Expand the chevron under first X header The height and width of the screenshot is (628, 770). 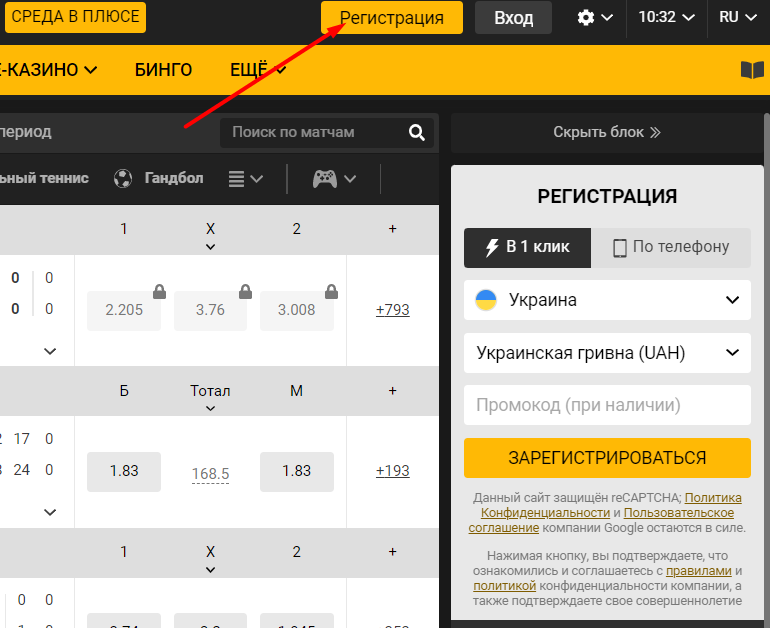[210, 247]
